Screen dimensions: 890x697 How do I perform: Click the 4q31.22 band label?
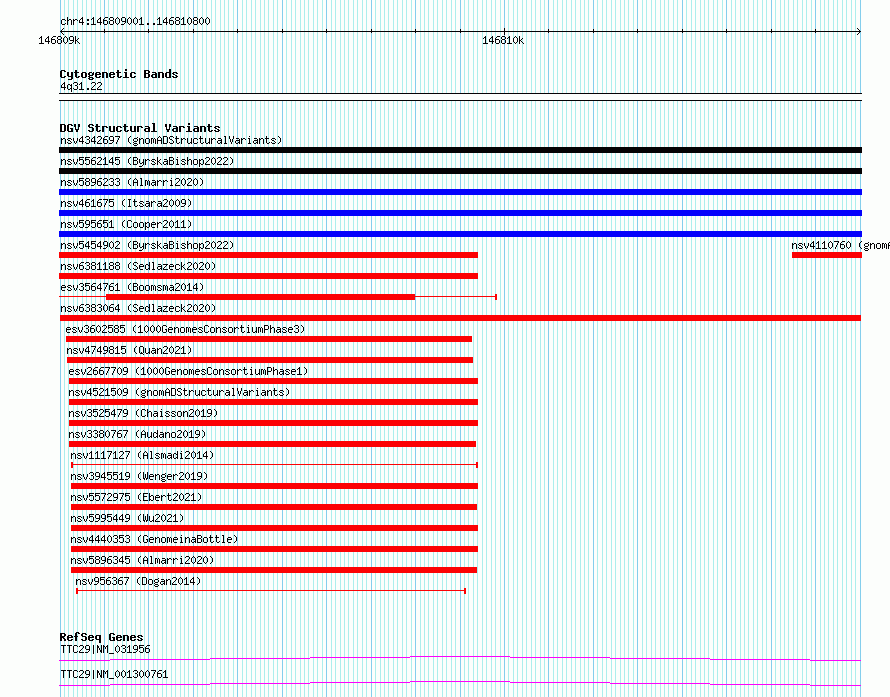81,86
